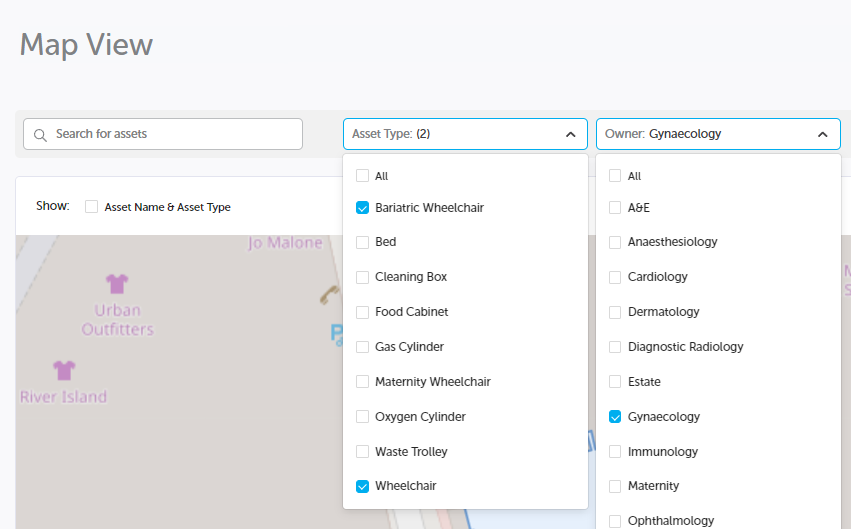Uncheck the Wheelchair asset type
The image size is (851, 529).
362,486
